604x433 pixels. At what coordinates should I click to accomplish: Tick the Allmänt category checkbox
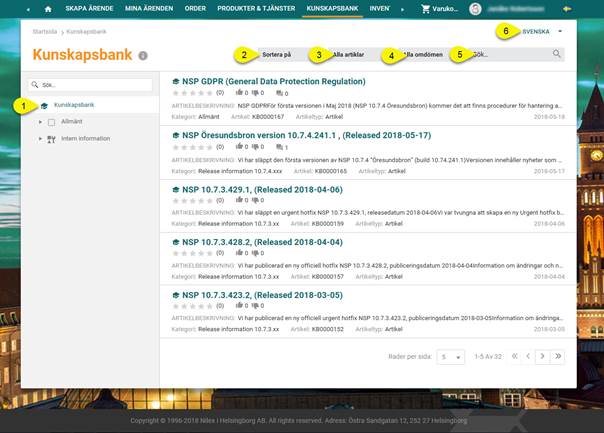(52, 122)
